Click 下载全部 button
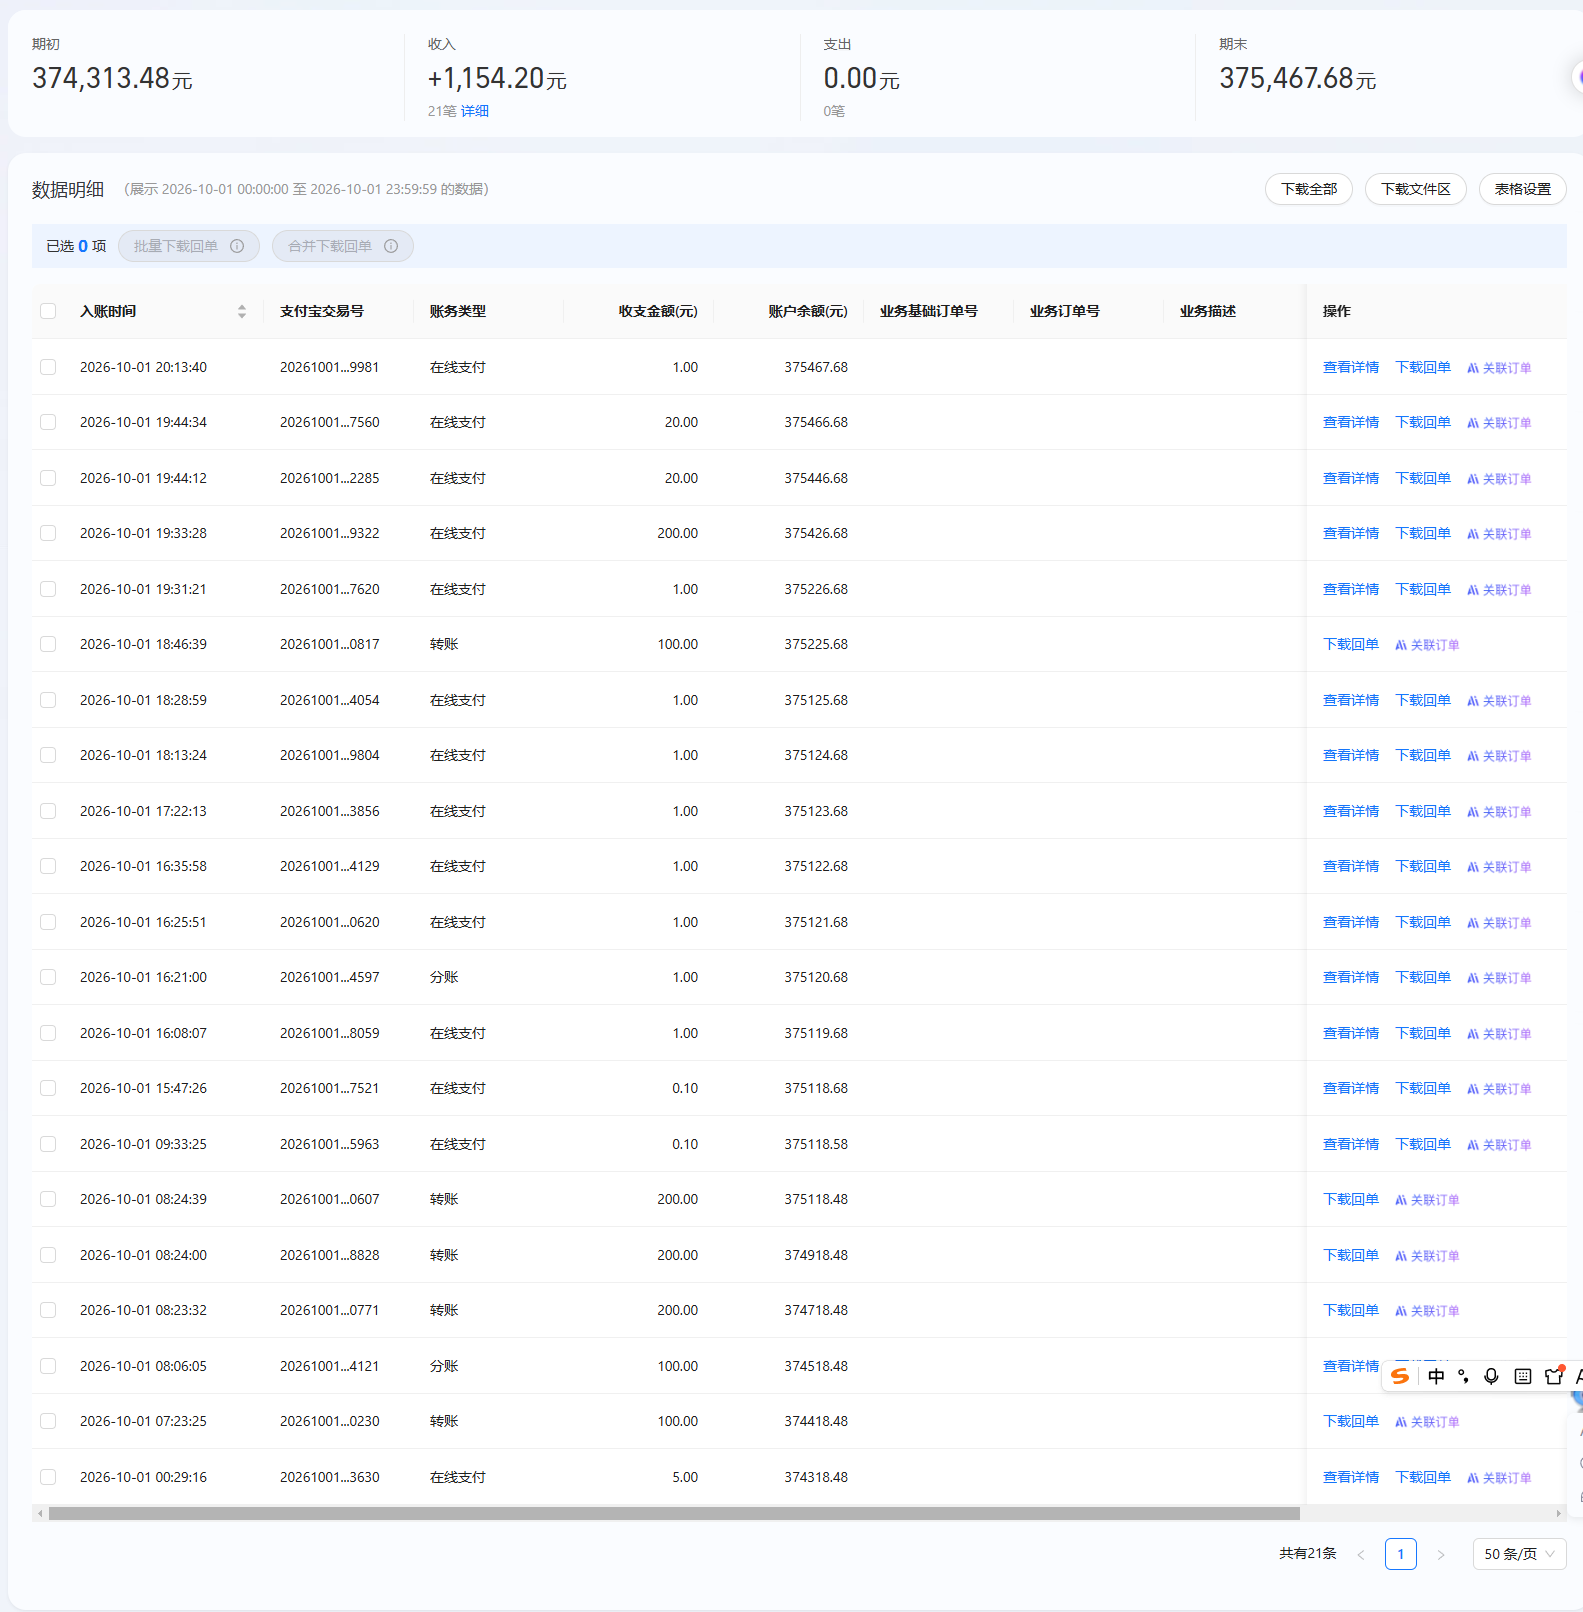 [1309, 189]
